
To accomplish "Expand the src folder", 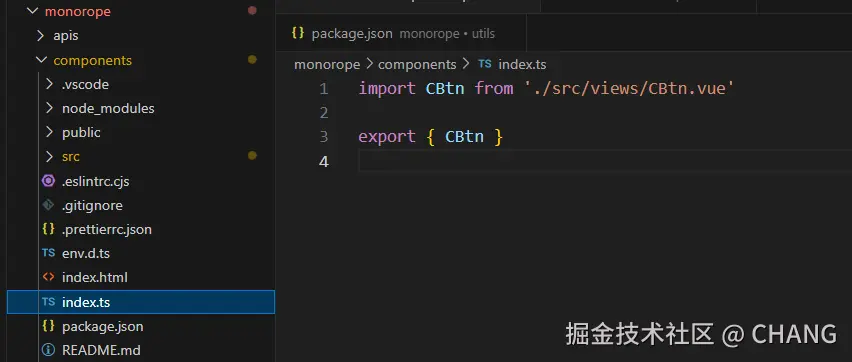I will (49, 157).
